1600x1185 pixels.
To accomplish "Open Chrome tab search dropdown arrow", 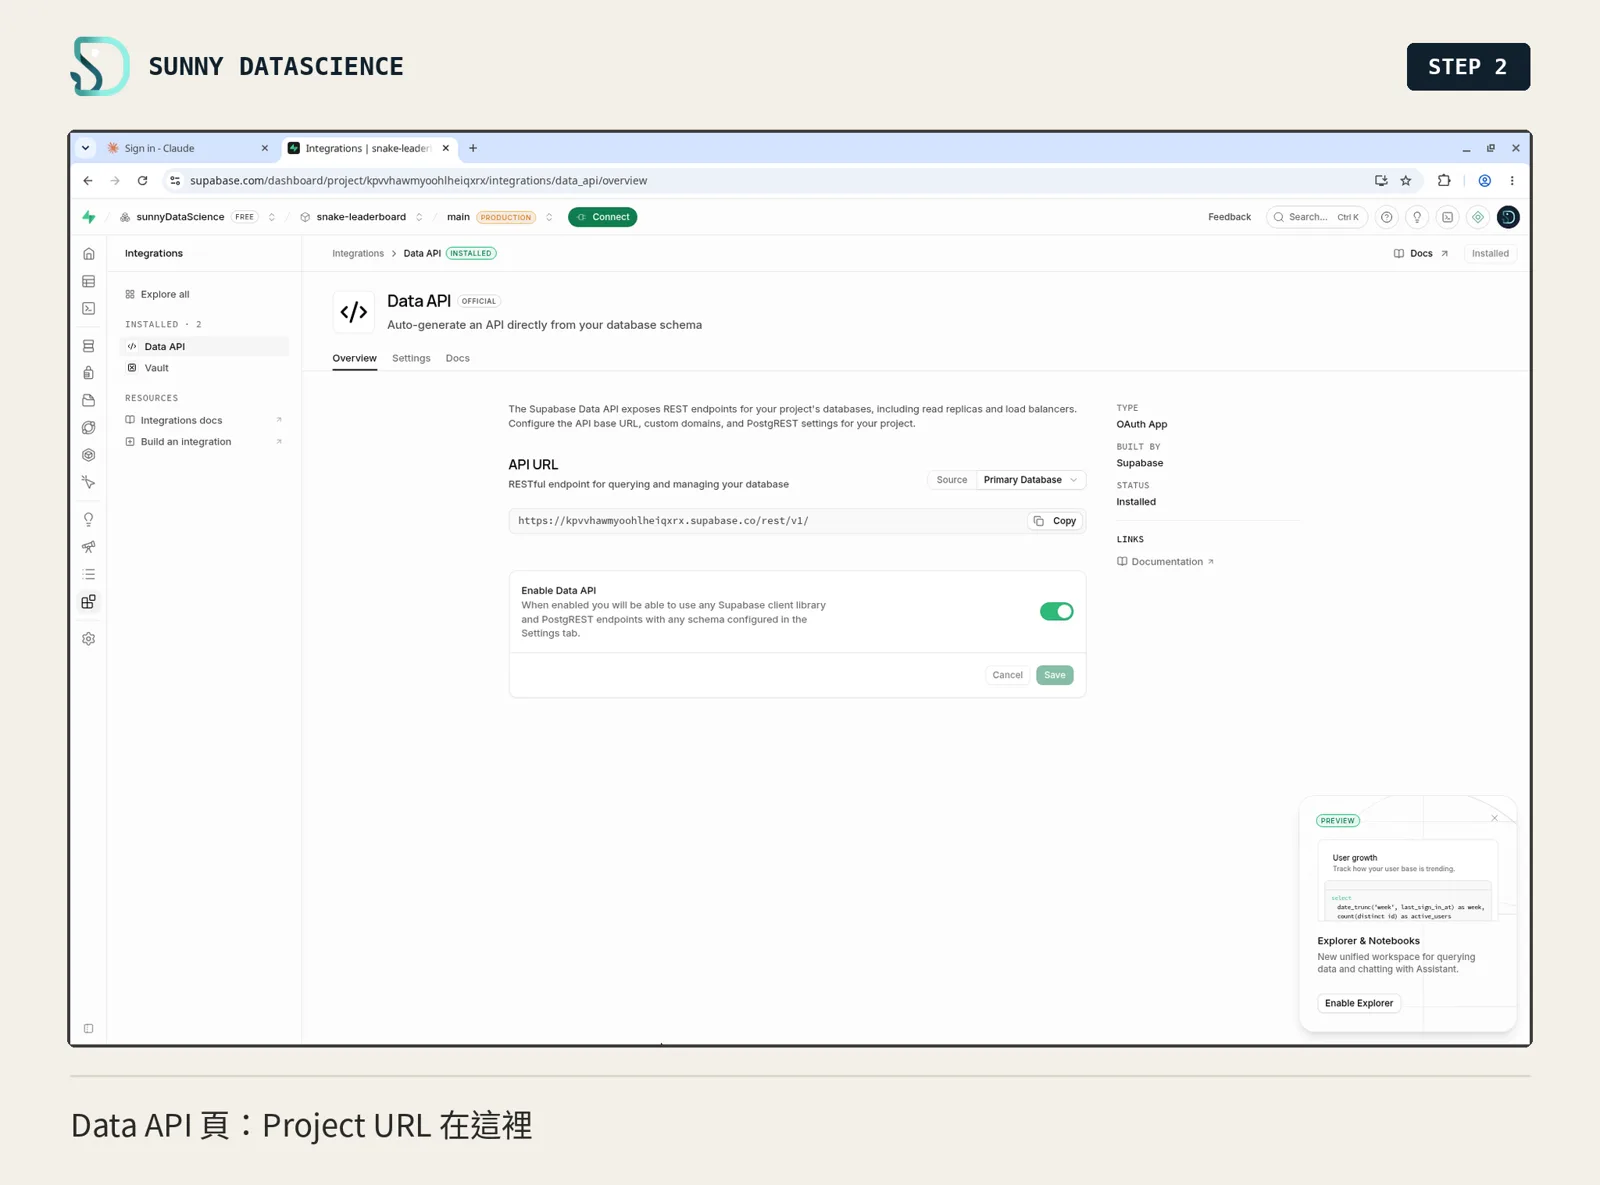I will (86, 148).
